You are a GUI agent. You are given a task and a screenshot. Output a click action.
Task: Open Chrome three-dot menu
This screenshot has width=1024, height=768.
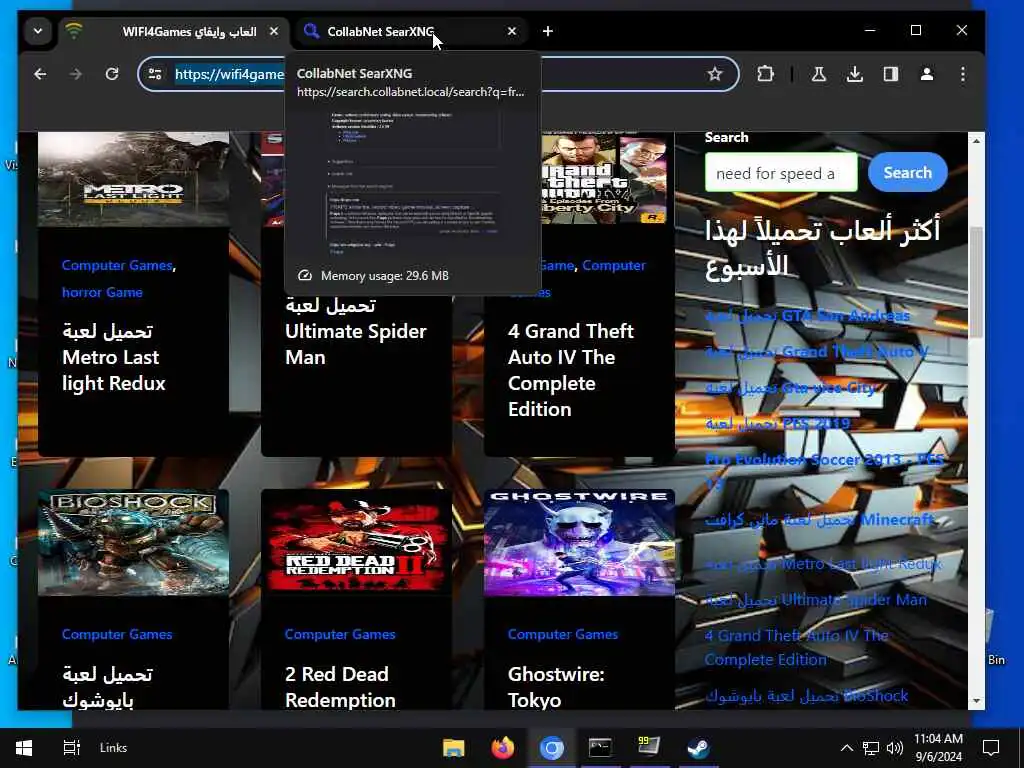pos(963,74)
